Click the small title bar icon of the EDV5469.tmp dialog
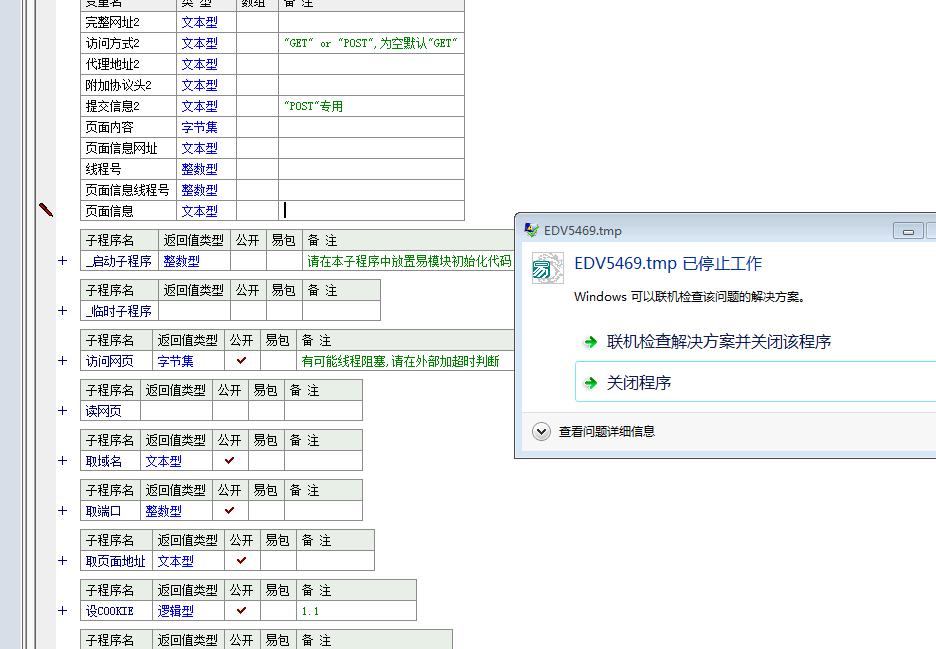The image size is (936, 649). (x=532, y=230)
